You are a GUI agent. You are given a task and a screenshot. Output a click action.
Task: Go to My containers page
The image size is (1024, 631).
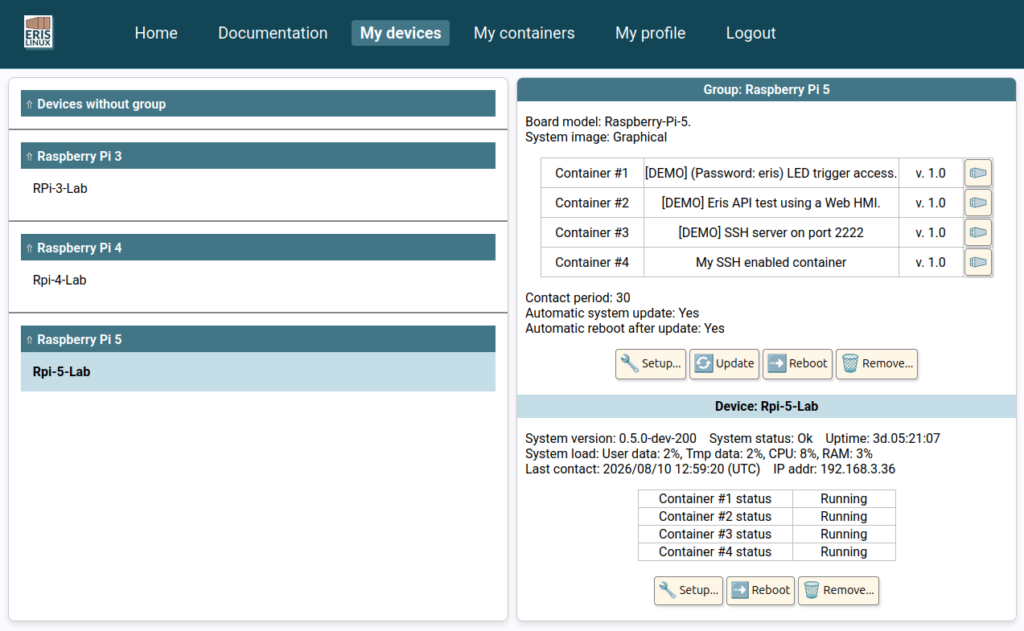(524, 33)
